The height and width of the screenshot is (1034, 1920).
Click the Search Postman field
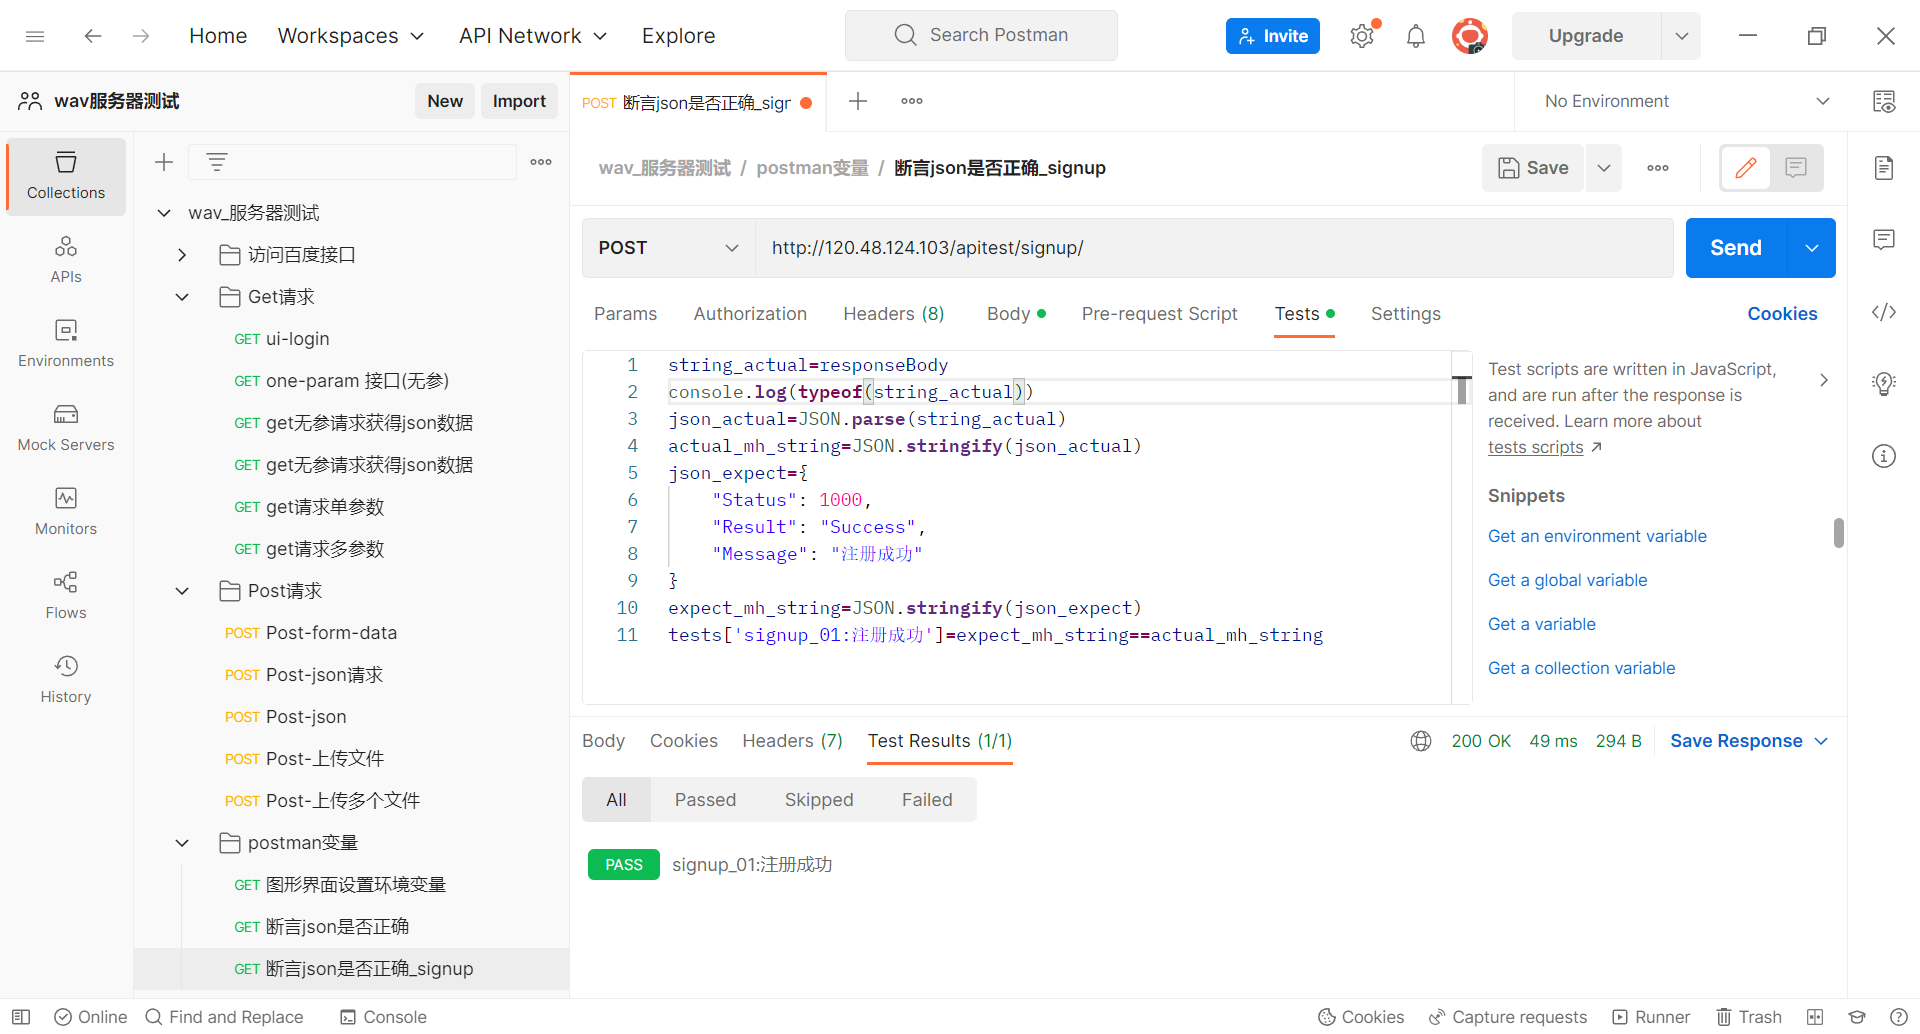(981, 35)
